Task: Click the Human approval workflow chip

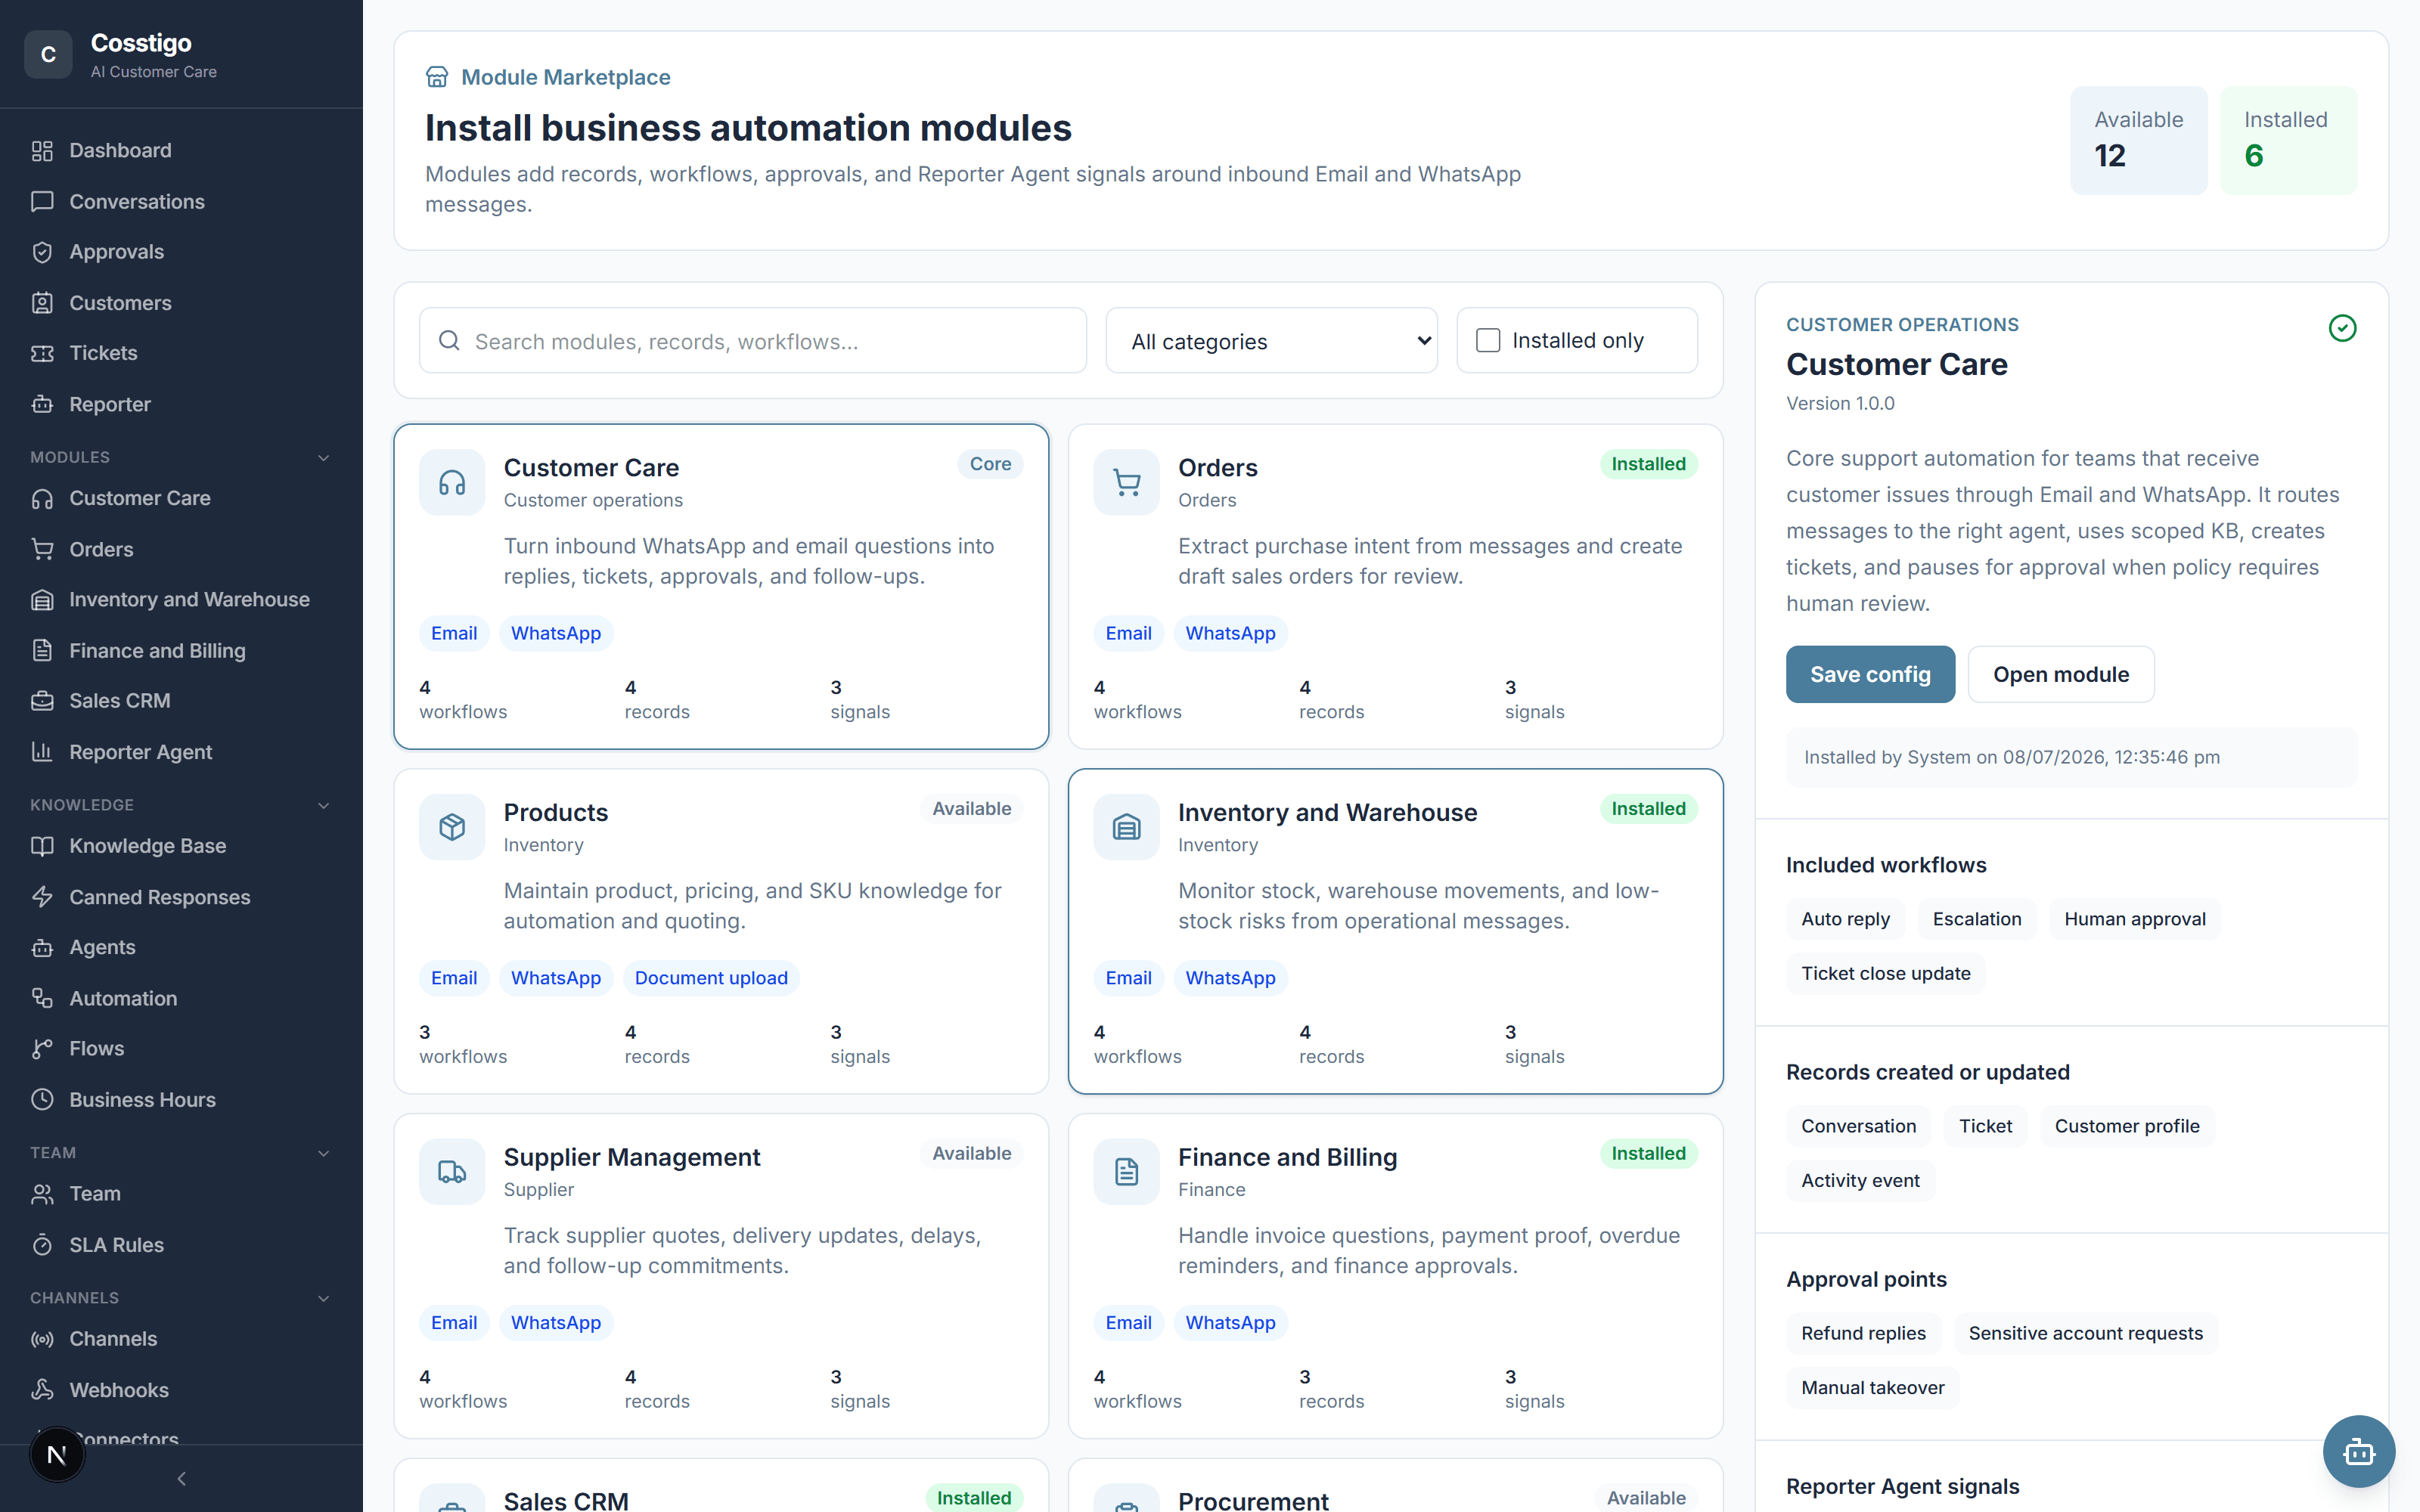Action: pos(2134,919)
